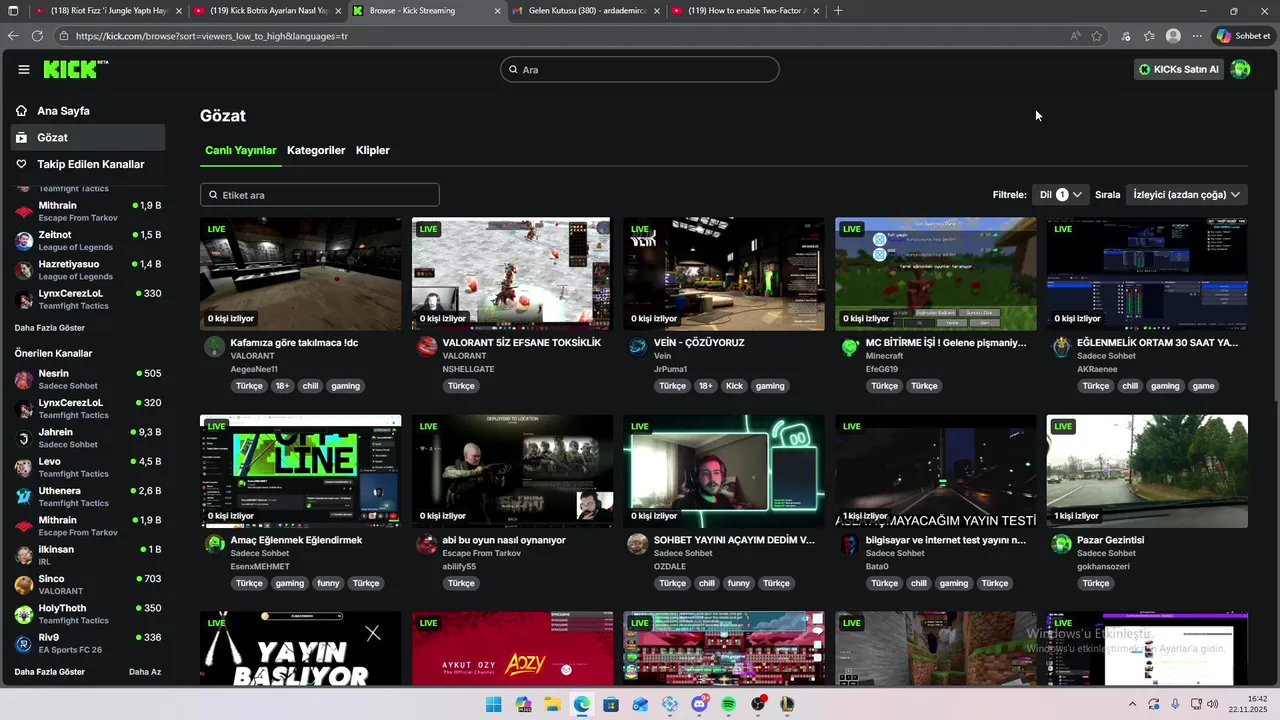Image resolution: width=1280 pixels, height=720 pixels.
Task: Click the KICK logo
Action: 76,69
